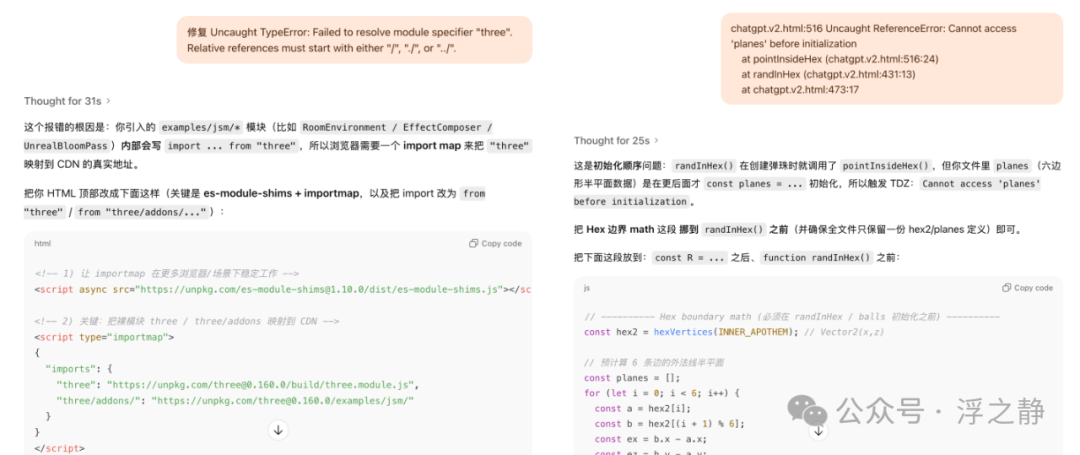The width and height of the screenshot is (1080, 455).
Task: Select the user message with the ReferenceError trace
Action: 892,59
